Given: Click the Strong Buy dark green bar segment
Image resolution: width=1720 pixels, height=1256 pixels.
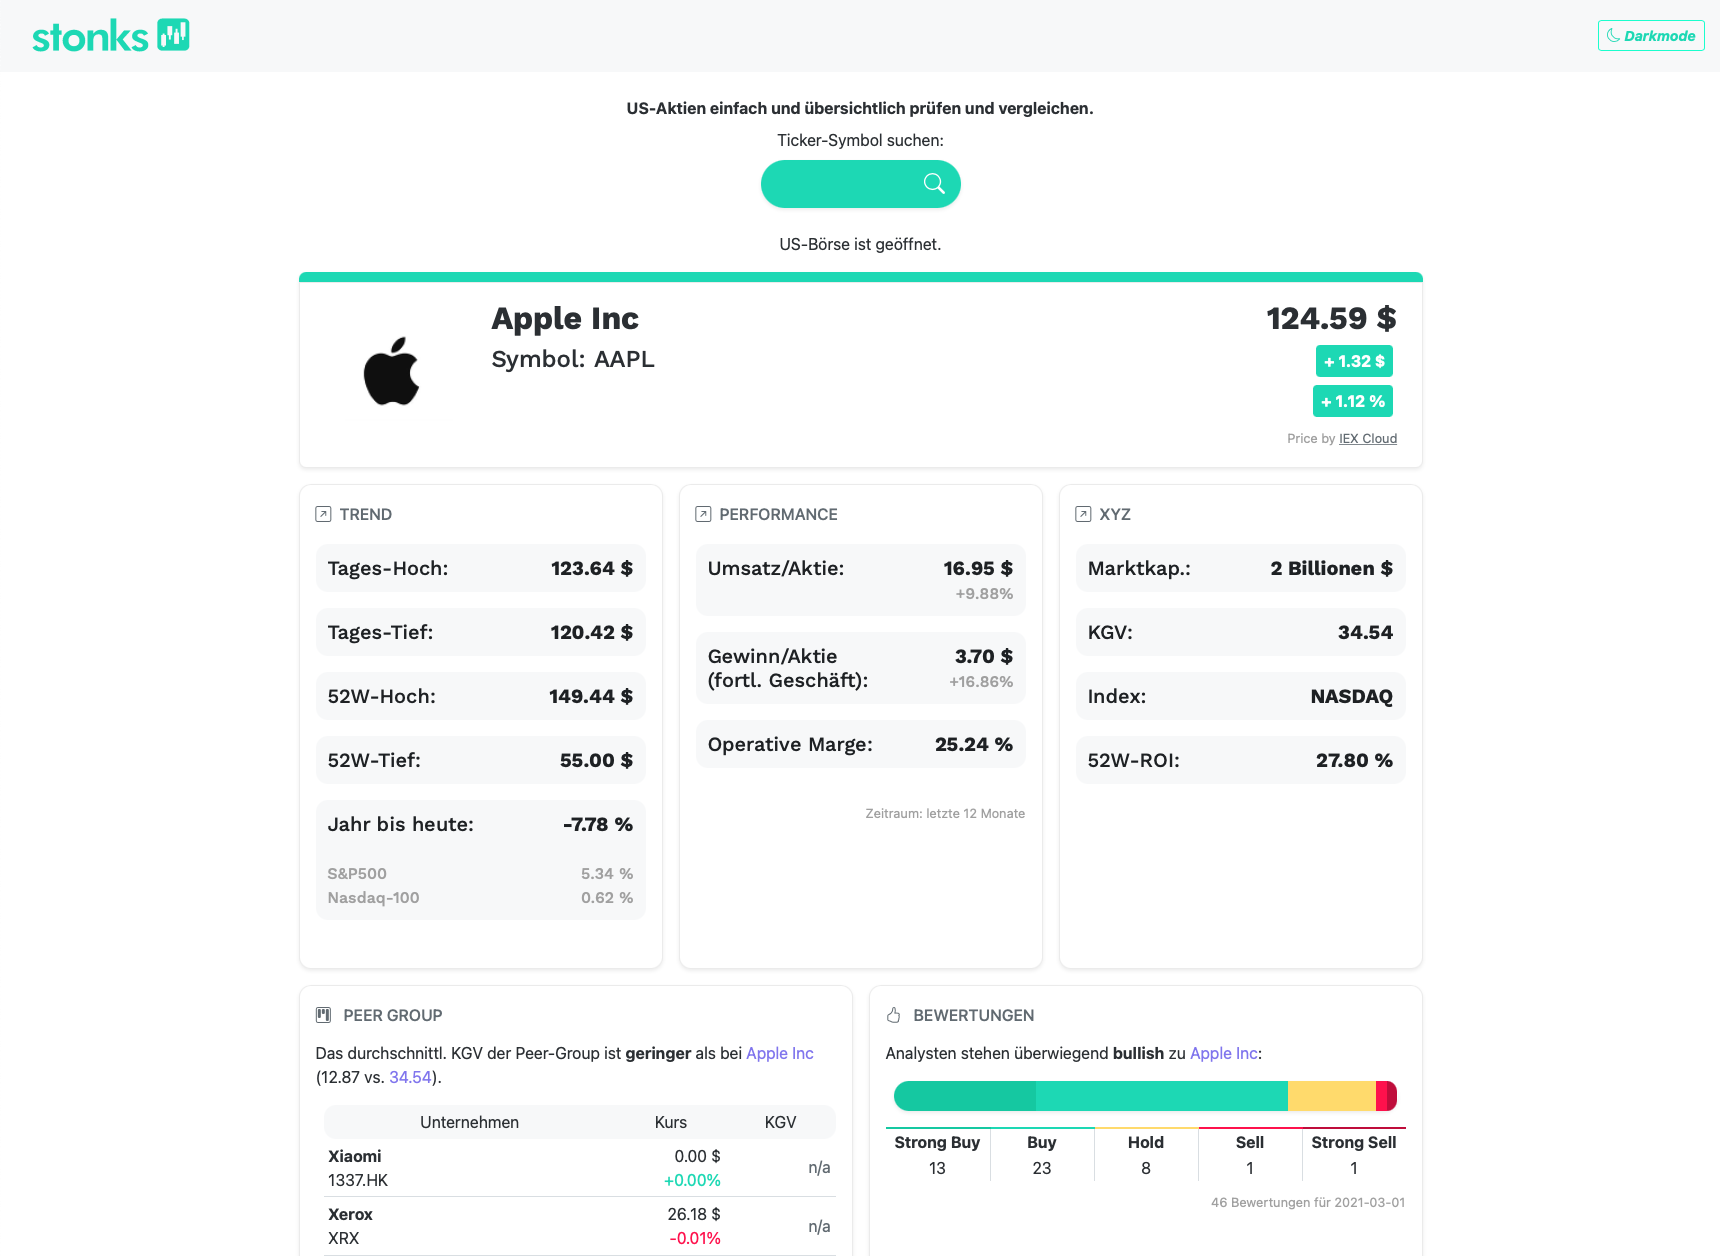Looking at the screenshot, I should (965, 1096).
